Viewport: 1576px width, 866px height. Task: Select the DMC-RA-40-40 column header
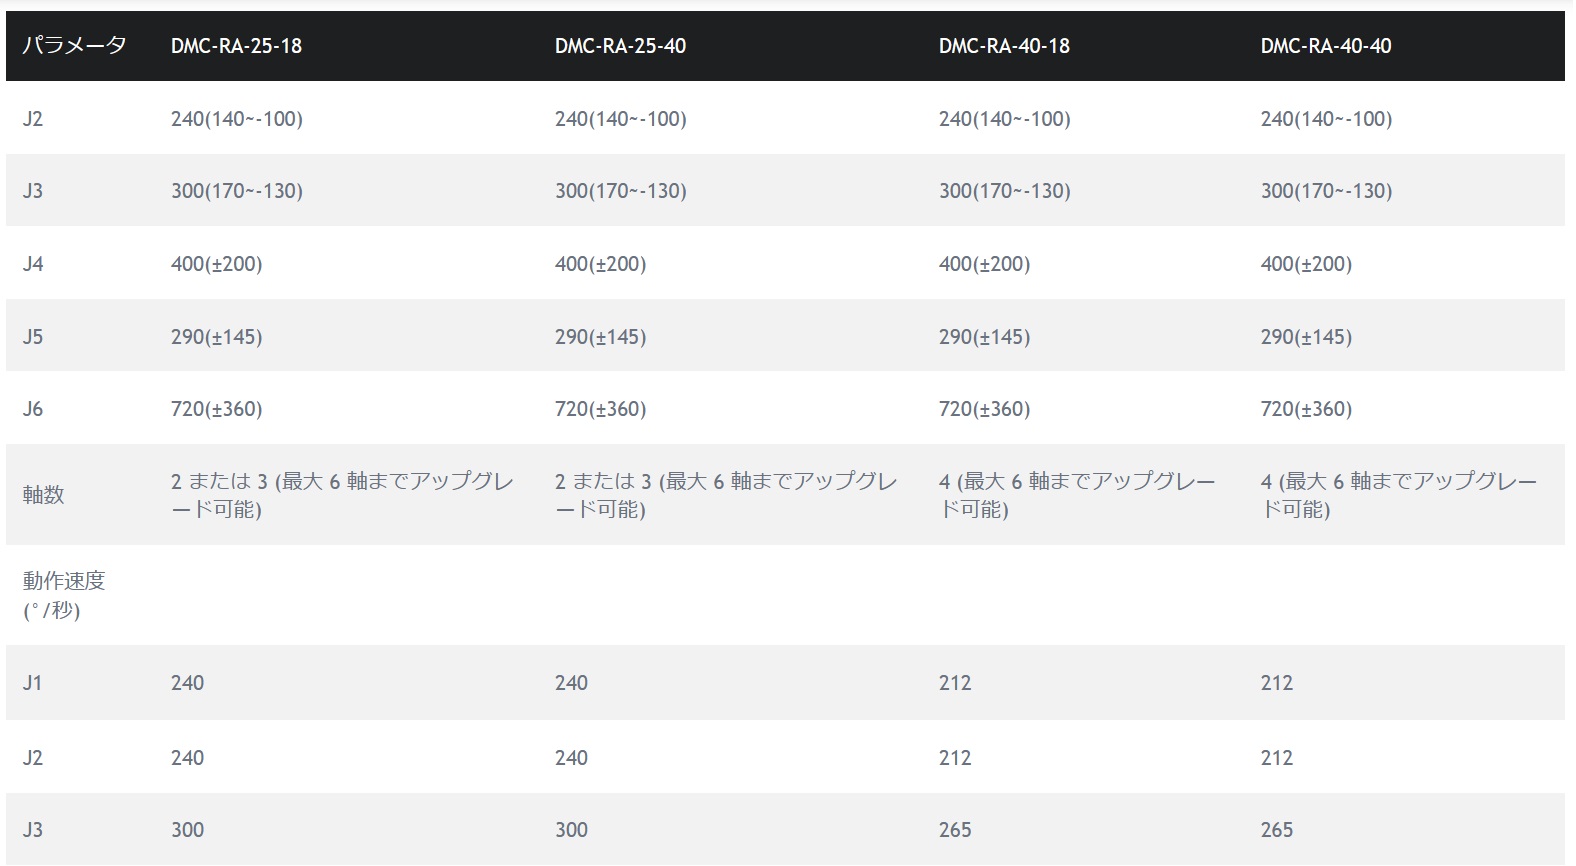click(x=1326, y=46)
